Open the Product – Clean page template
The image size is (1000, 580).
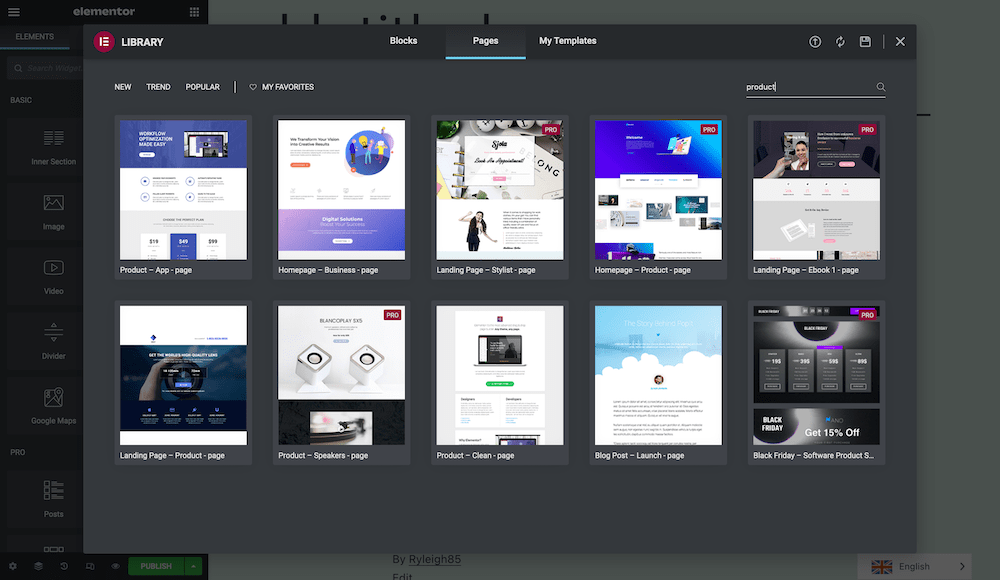pyautogui.click(x=499, y=383)
